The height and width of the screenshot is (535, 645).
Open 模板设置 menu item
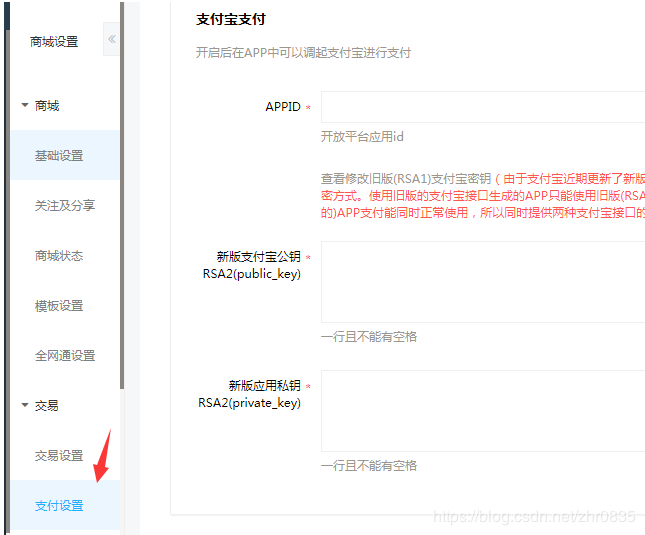tap(65, 306)
